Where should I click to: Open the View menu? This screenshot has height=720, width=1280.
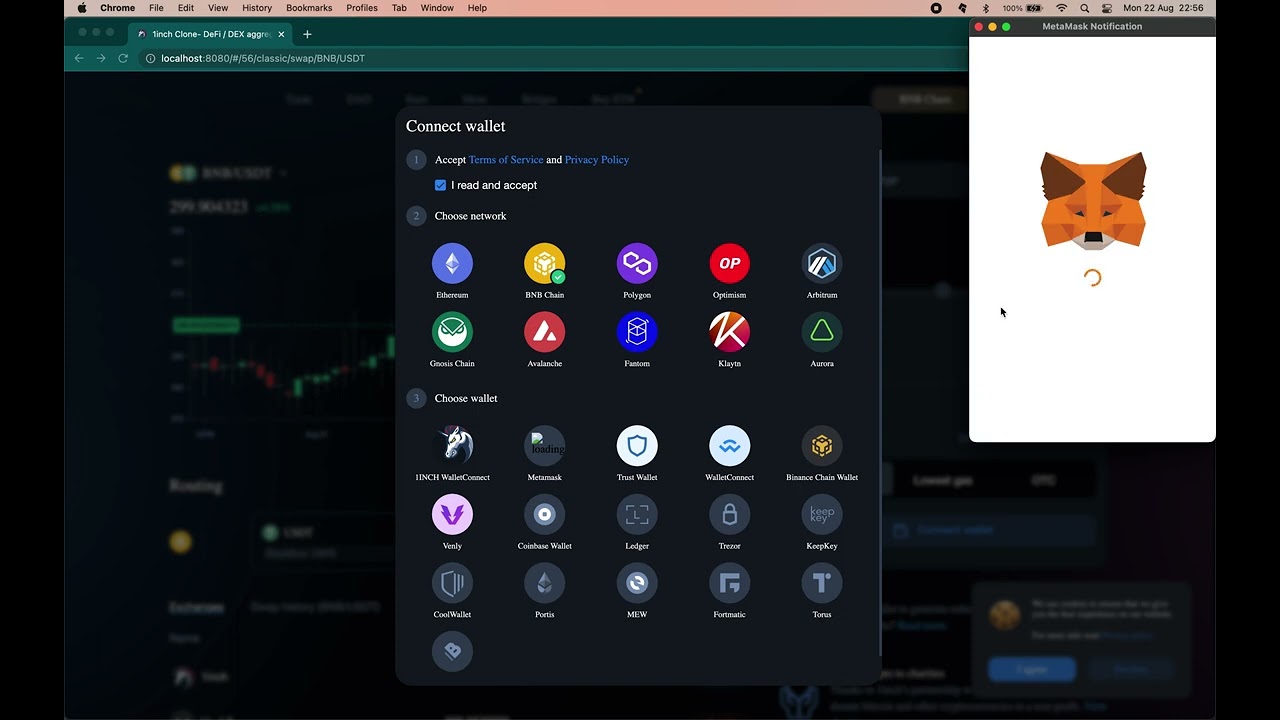tap(218, 8)
